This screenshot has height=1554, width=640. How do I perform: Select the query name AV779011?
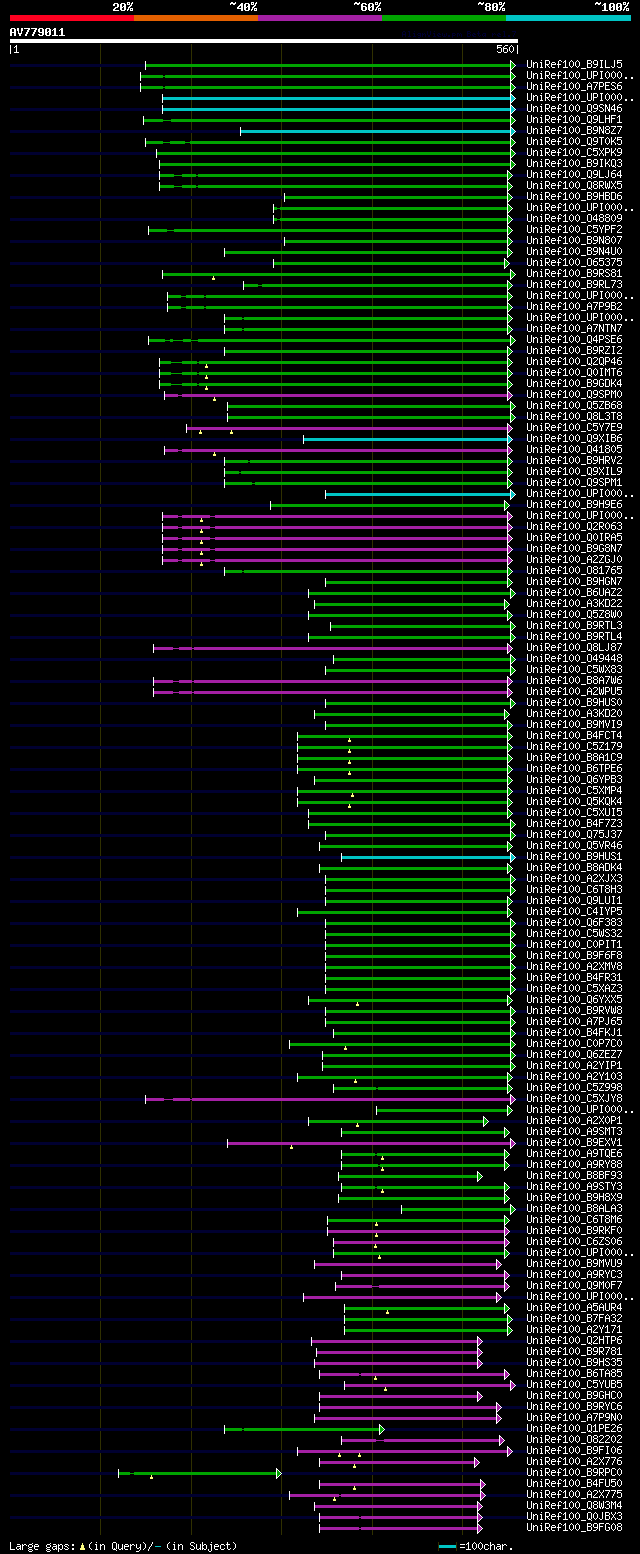pyautogui.click(x=38, y=32)
